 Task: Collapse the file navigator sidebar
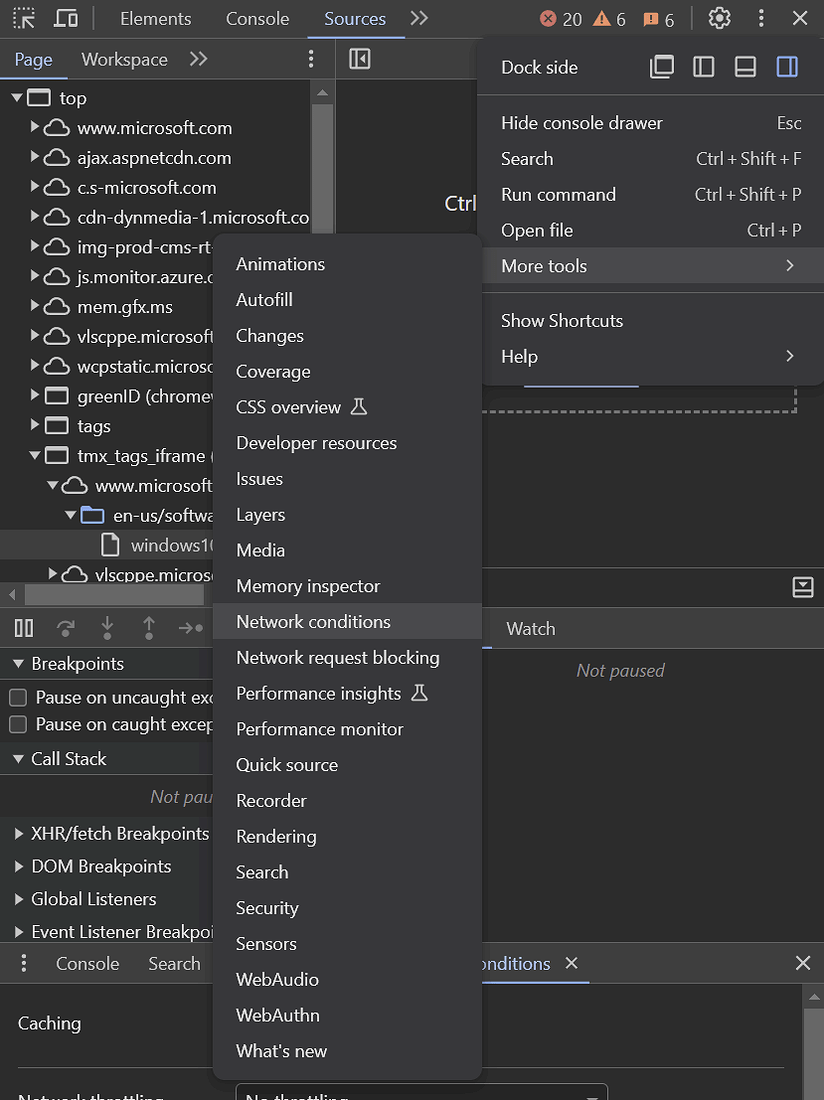coord(358,59)
